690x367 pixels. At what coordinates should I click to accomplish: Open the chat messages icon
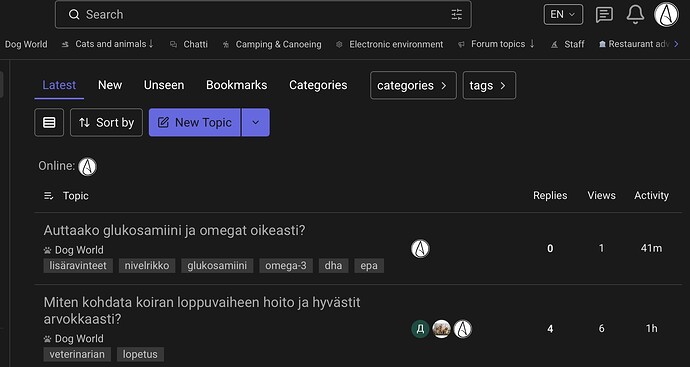[x=604, y=15]
